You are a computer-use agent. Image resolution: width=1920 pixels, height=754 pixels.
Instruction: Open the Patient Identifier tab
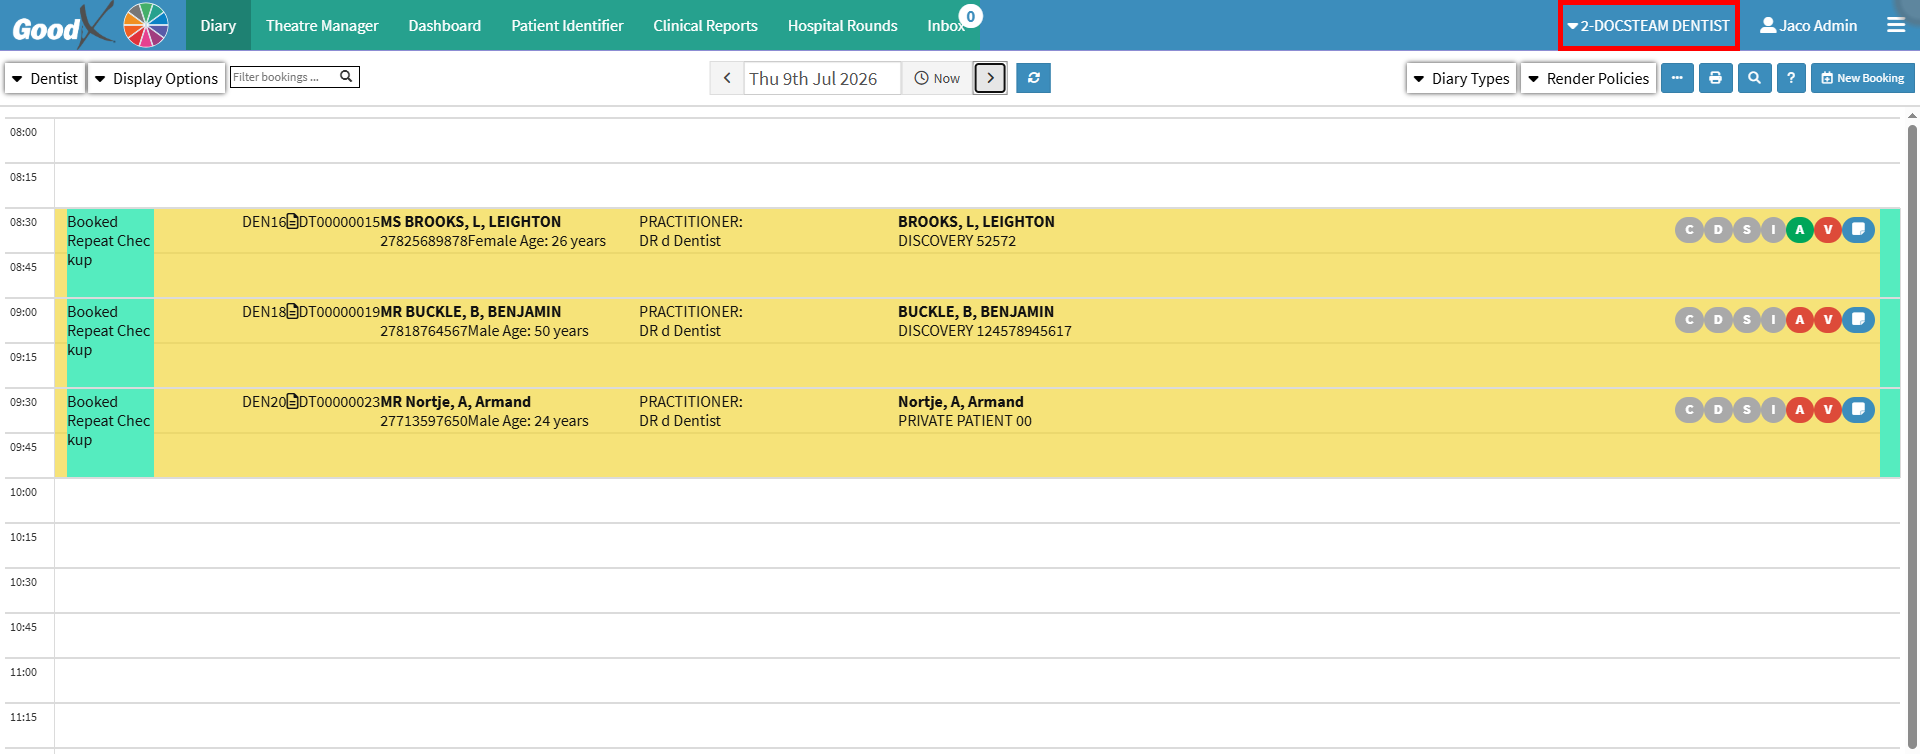coord(567,26)
